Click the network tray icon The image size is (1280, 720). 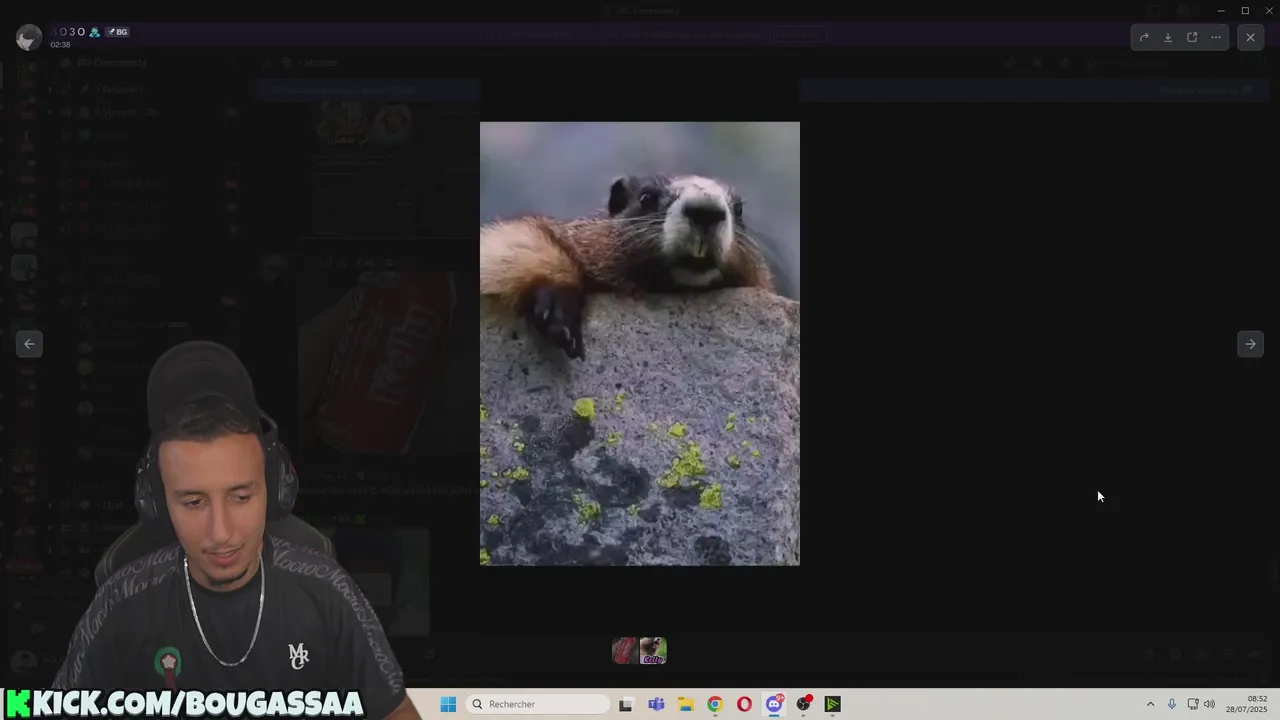click(x=1193, y=704)
